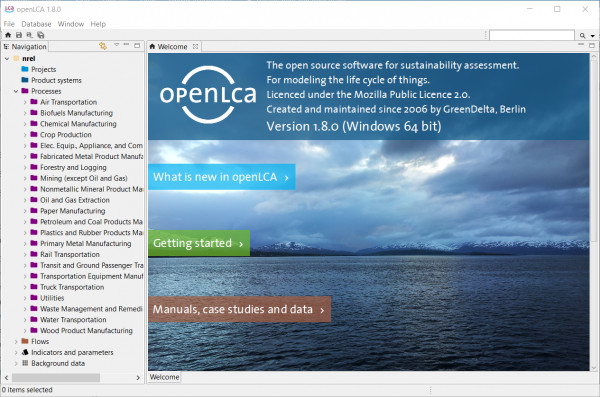Select the bottom Welcome page tab
This screenshot has width=600, height=397.
click(x=164, y=377)
